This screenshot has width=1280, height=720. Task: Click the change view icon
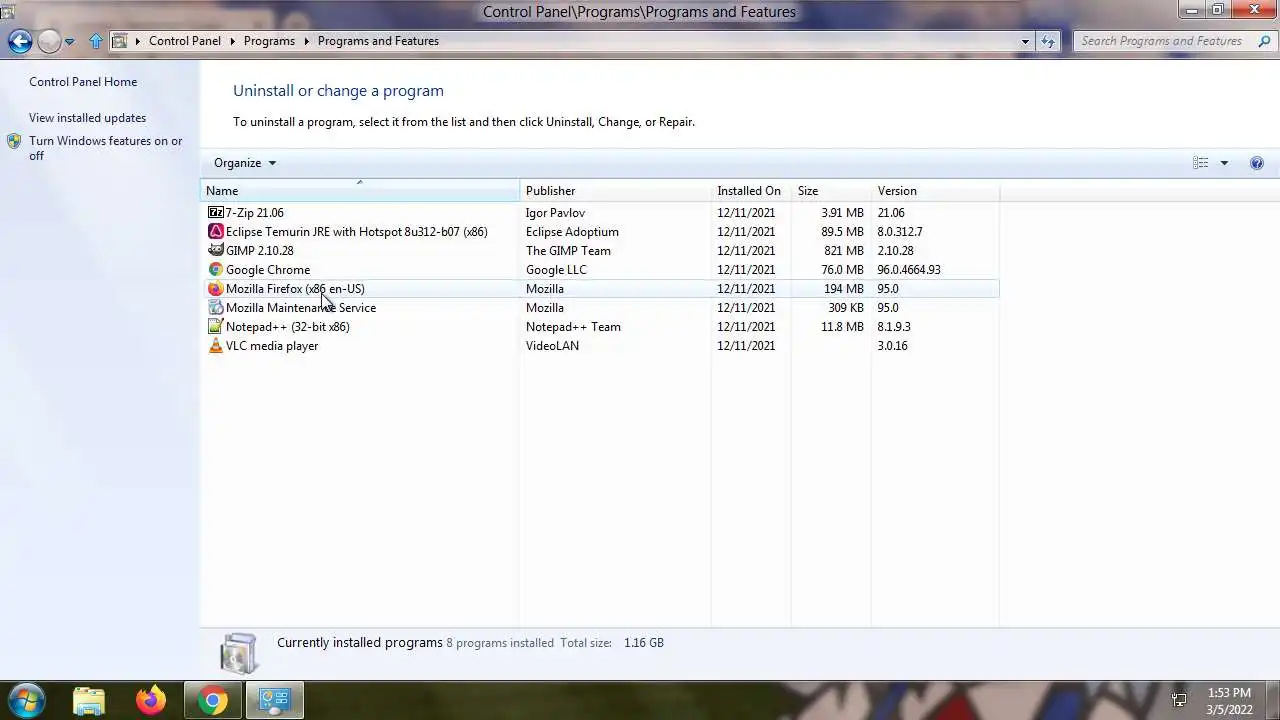(1201, 163)
